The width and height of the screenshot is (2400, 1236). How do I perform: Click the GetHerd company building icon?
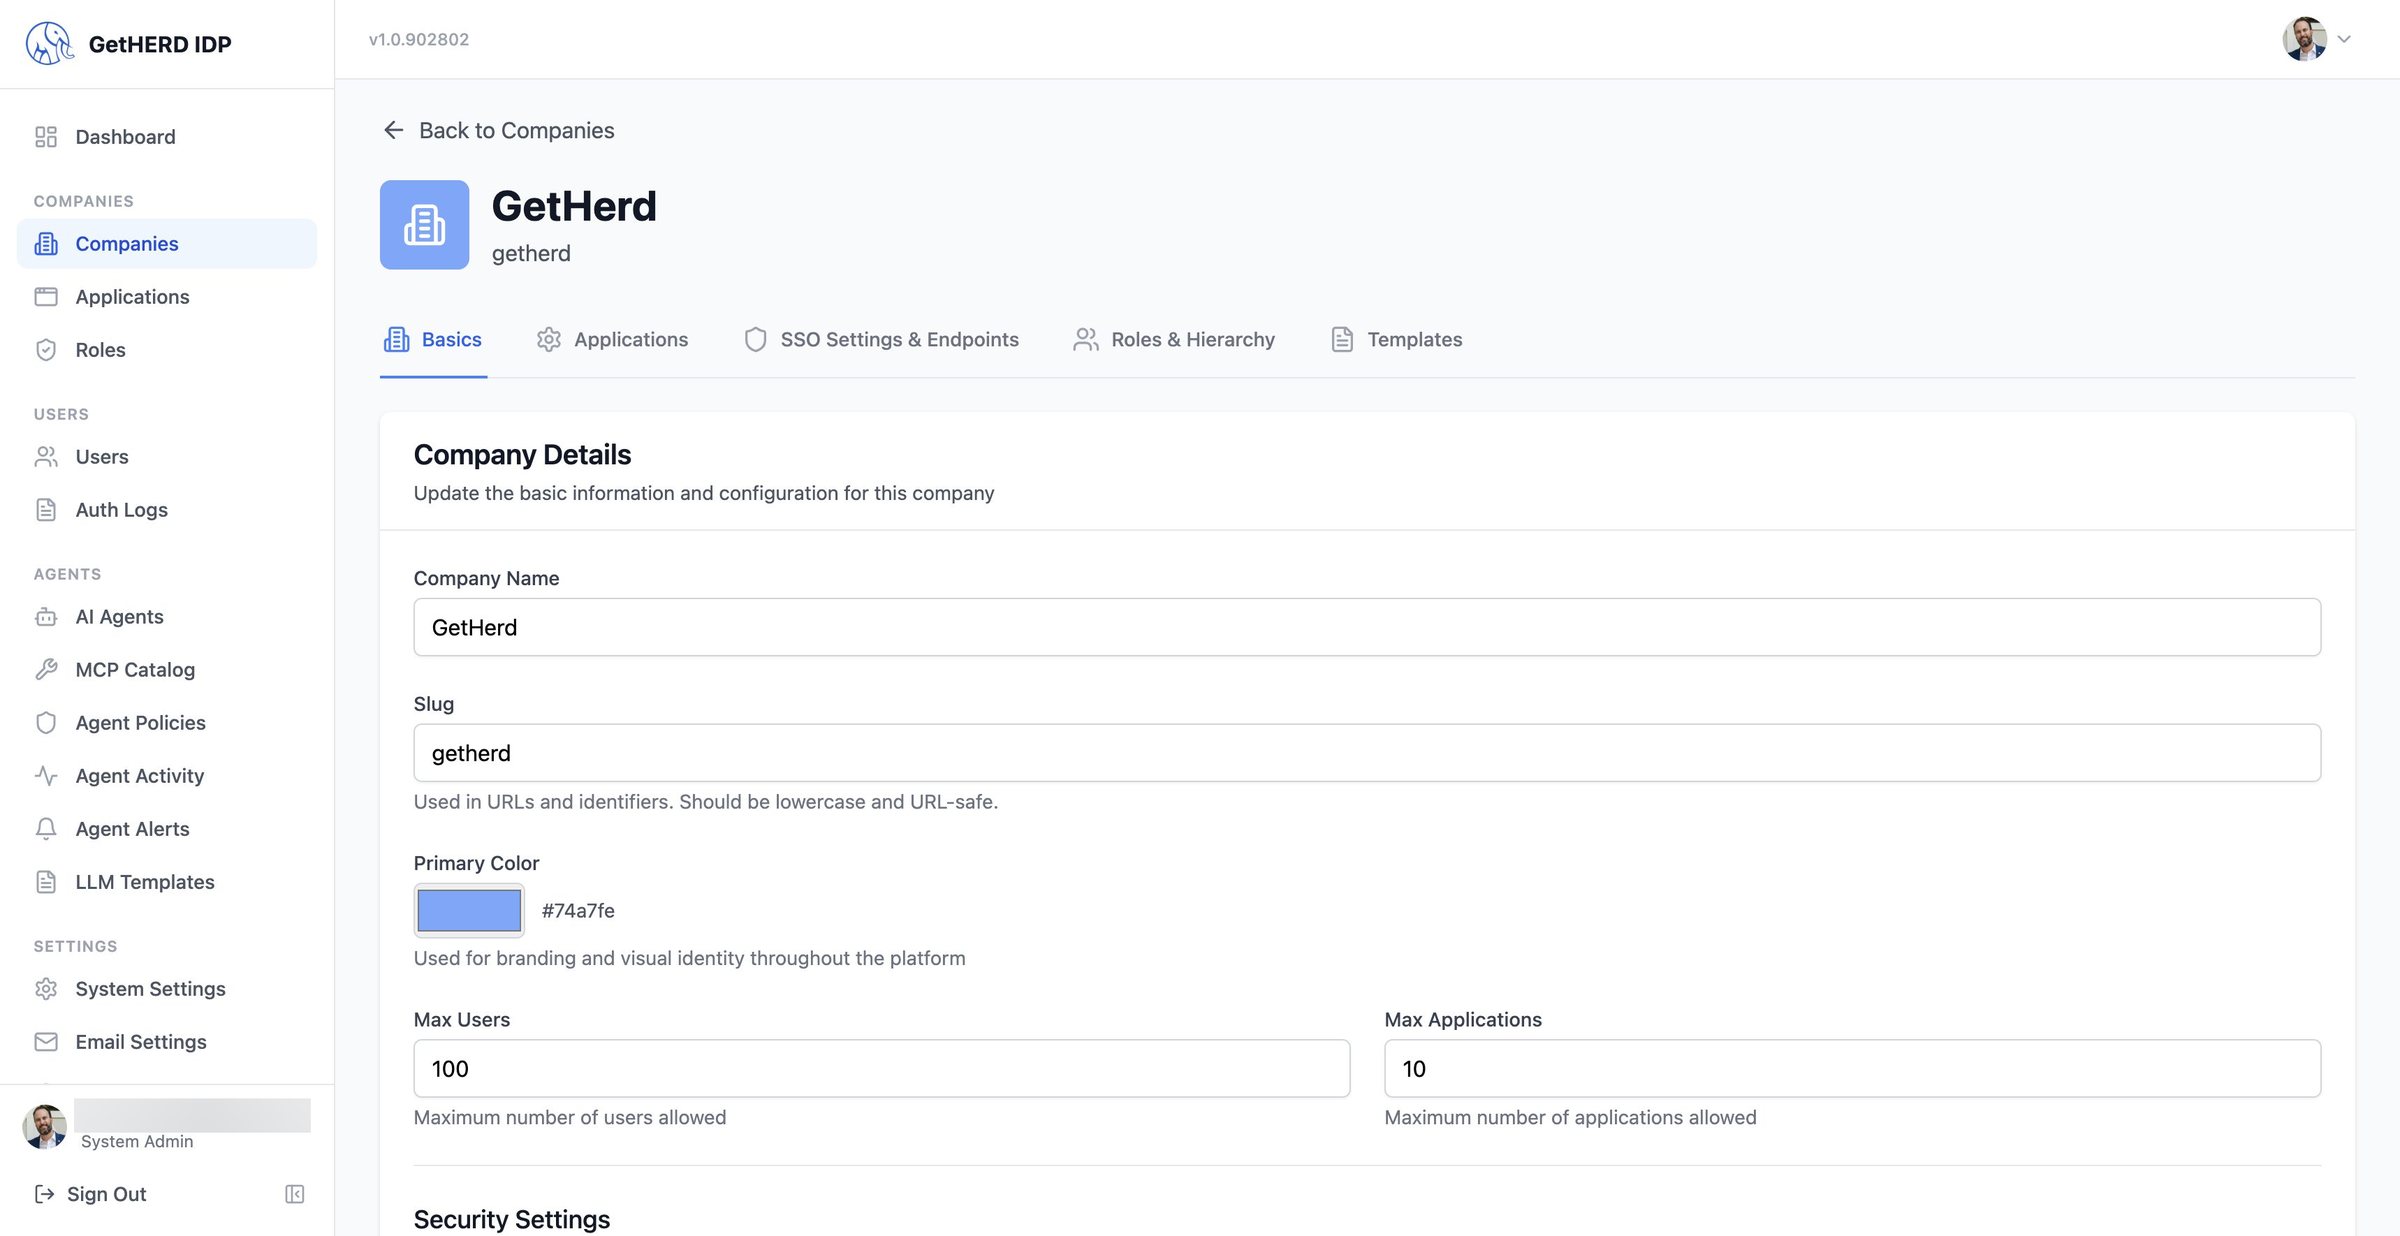click(424, 225)
